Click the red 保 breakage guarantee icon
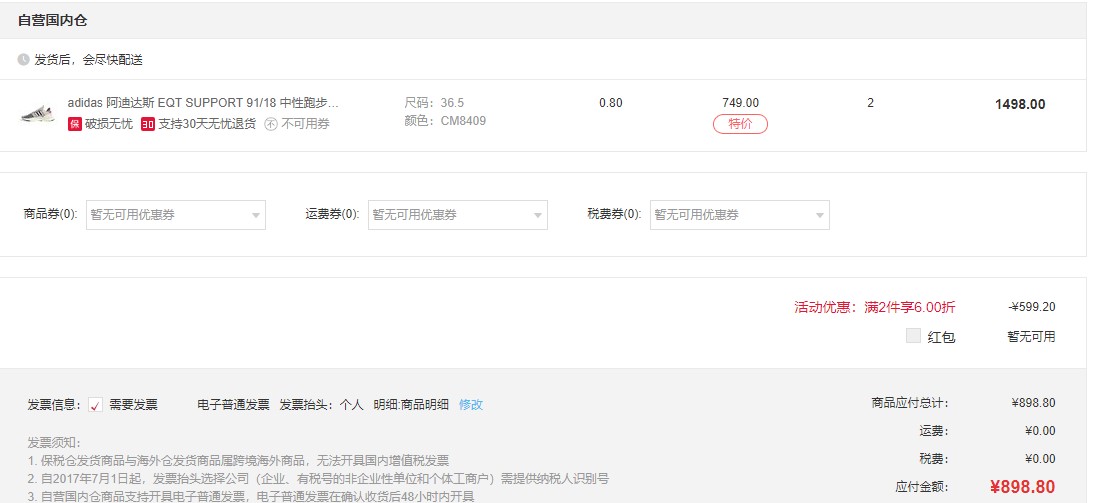This screenshot has width=1108, height=503. (x=75, y=124)
